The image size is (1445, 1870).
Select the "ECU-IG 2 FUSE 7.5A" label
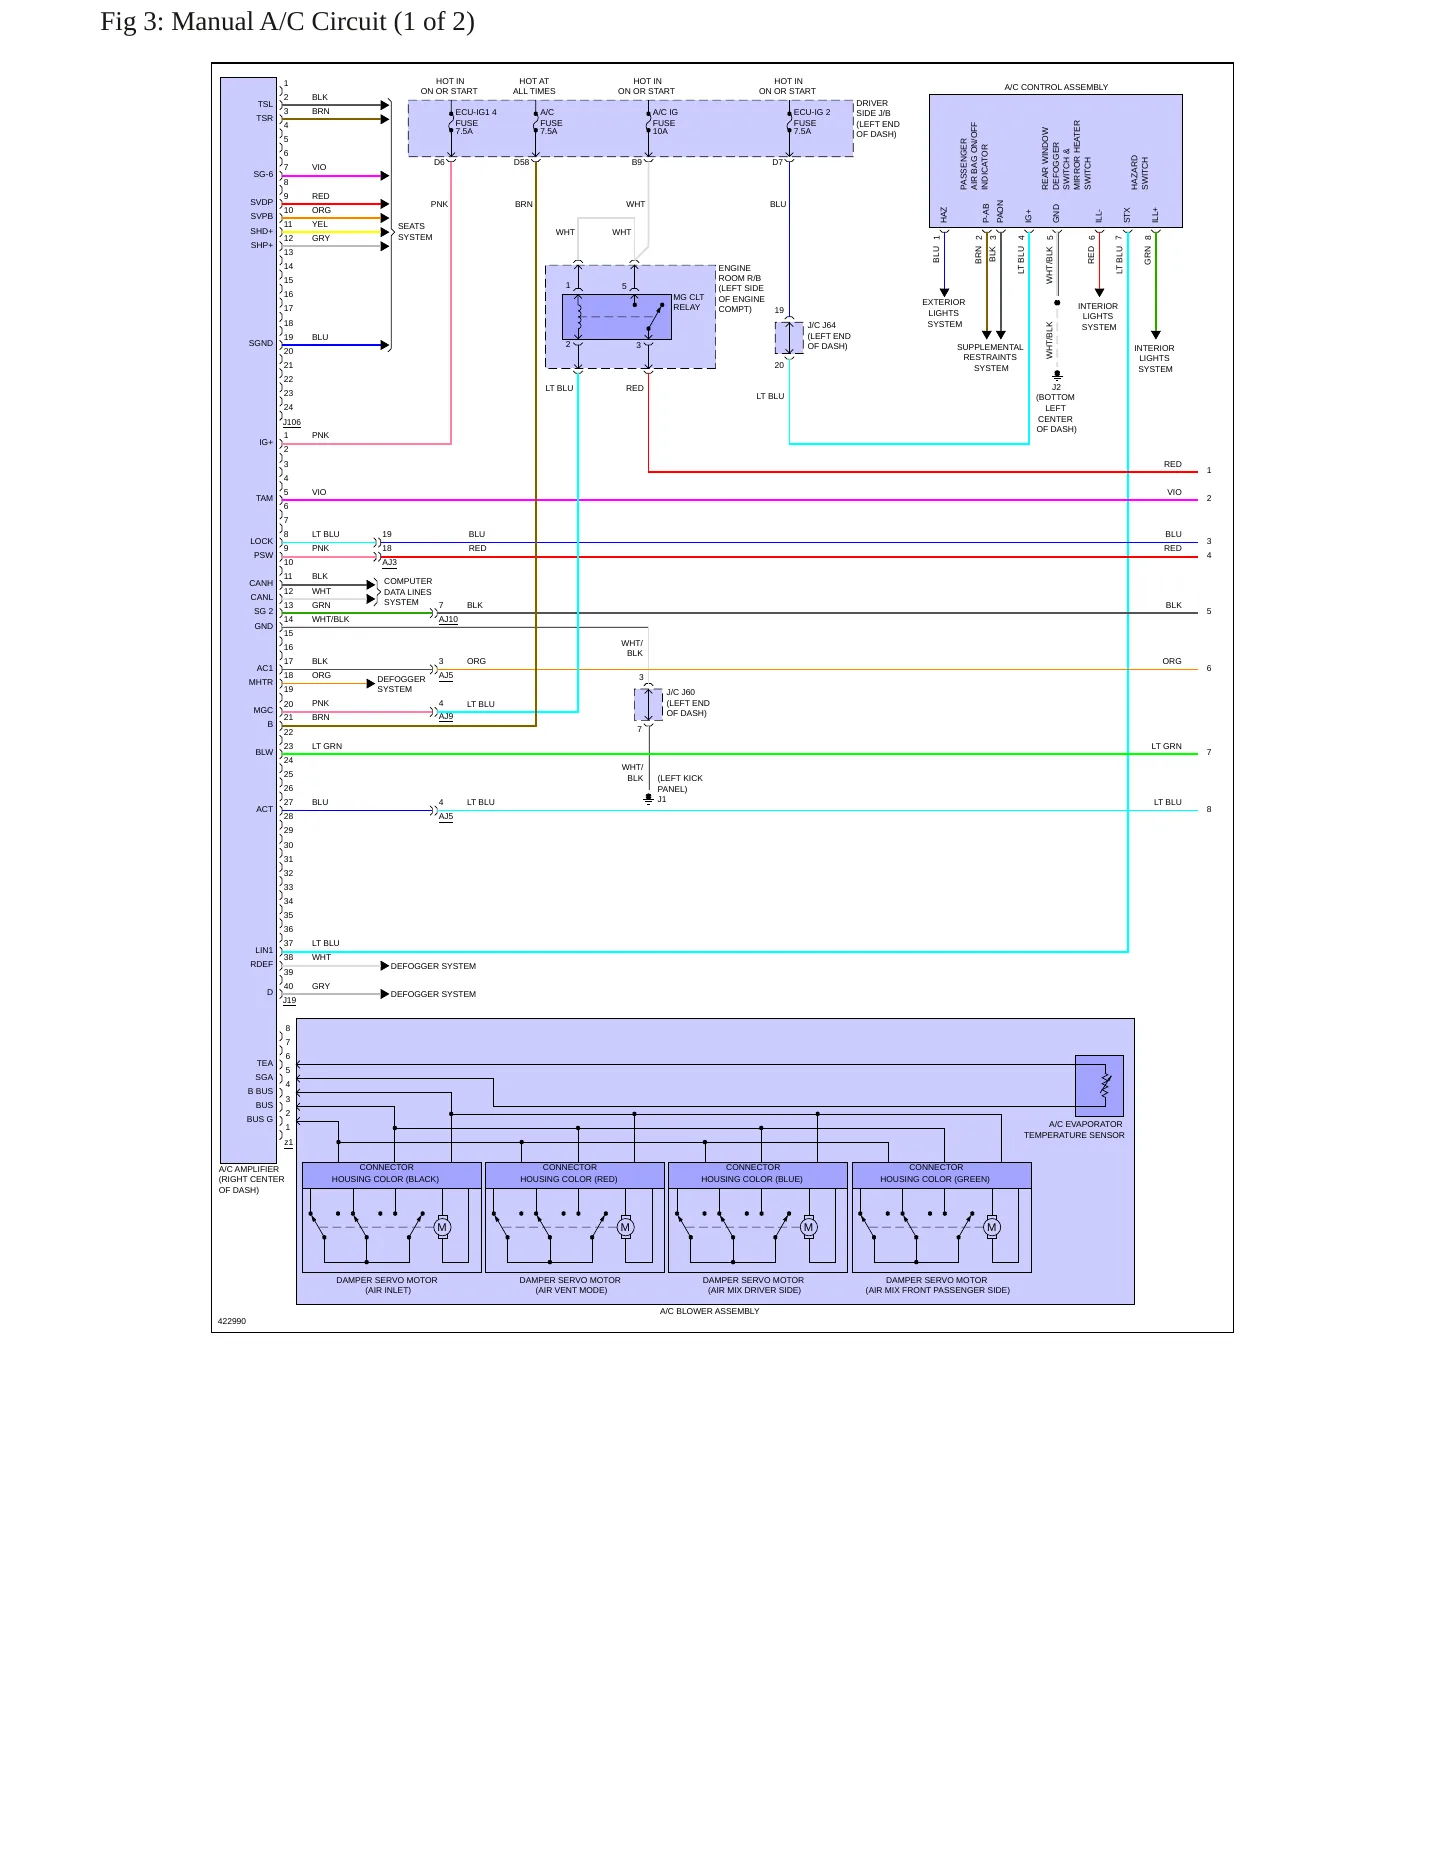[812, 122]
